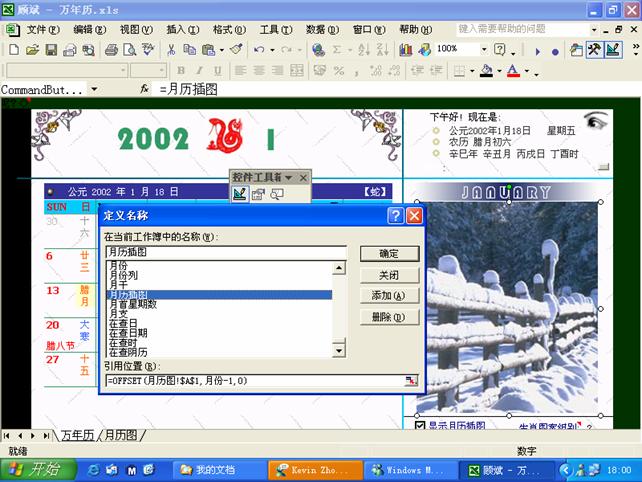Click the collapse dialog range-picker icon
This screenshot has height=482, width=642.
pyautogui.click(x=411, y=381)
